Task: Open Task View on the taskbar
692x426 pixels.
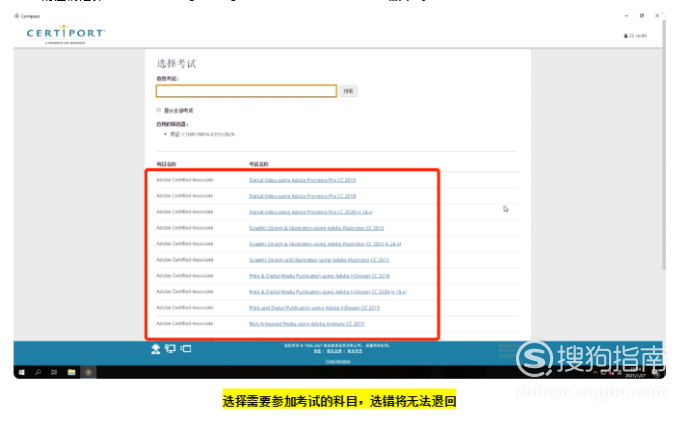Action: point(54,373)
